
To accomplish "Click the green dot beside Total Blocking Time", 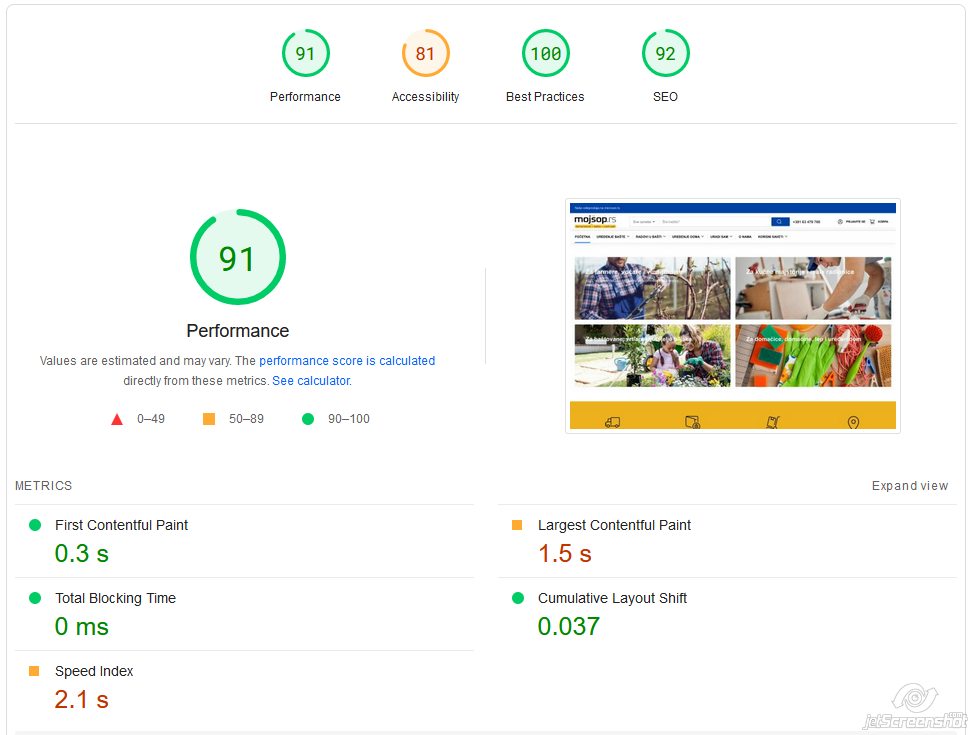I will pos(35,598).
